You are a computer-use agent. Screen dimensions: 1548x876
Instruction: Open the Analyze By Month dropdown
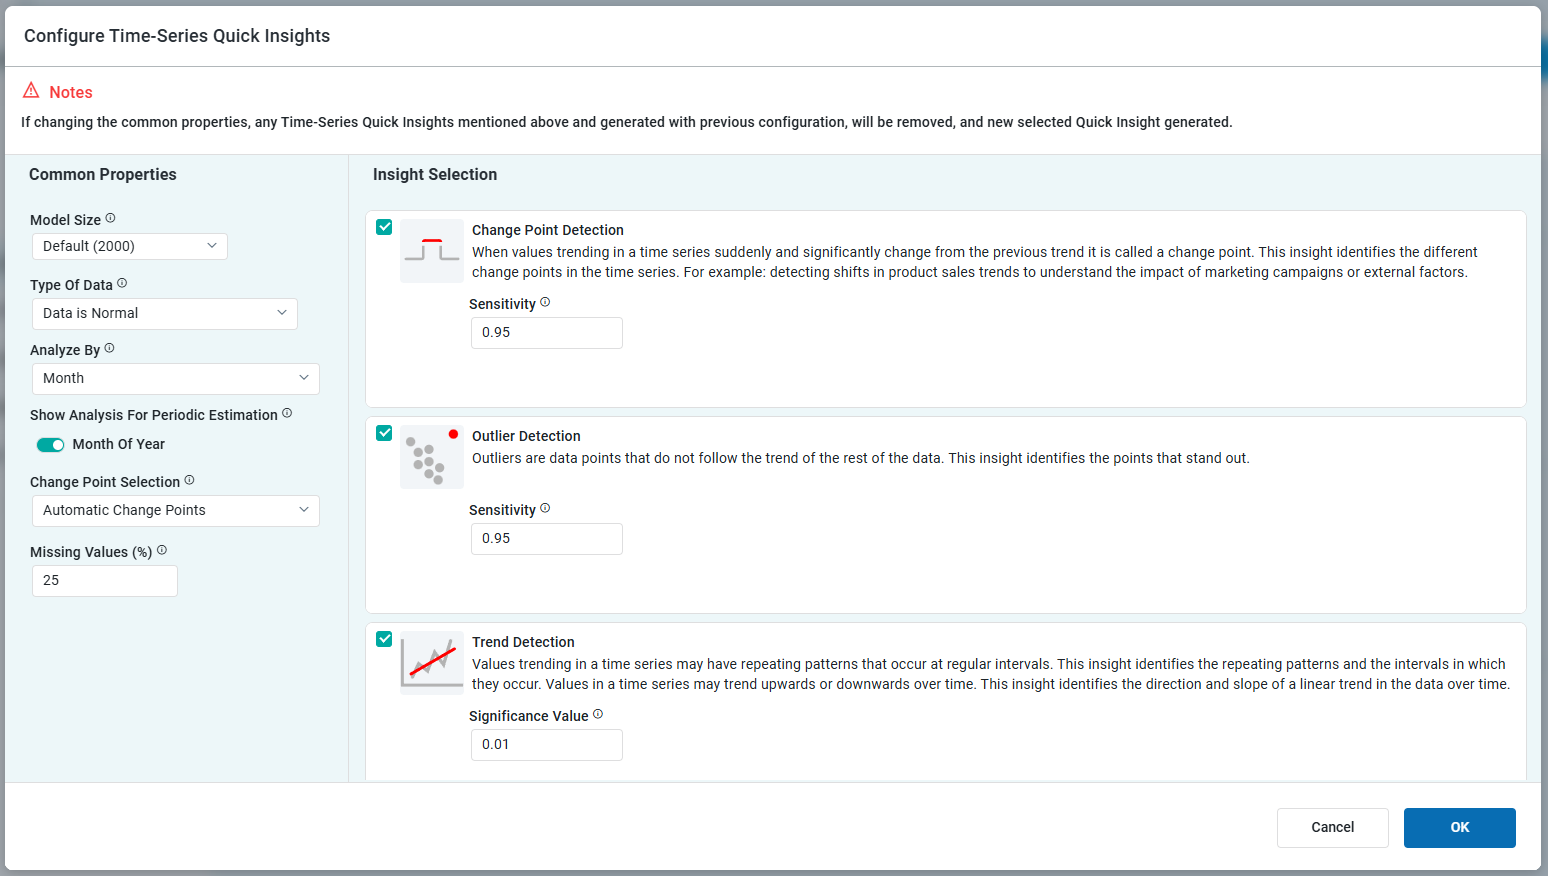pos(176,378)
